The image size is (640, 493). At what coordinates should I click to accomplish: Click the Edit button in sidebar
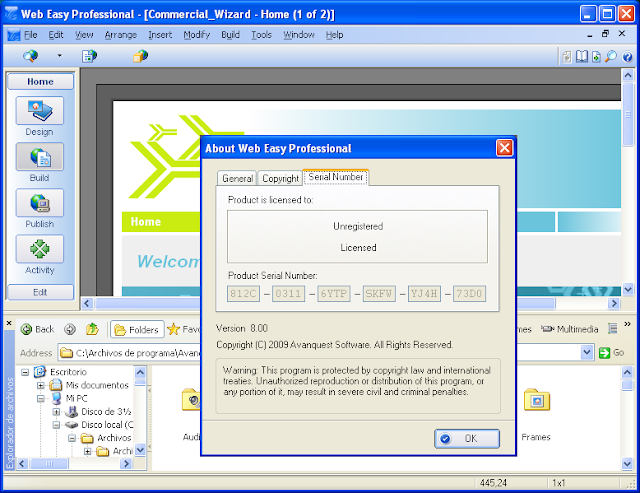(x=40, y=292)
